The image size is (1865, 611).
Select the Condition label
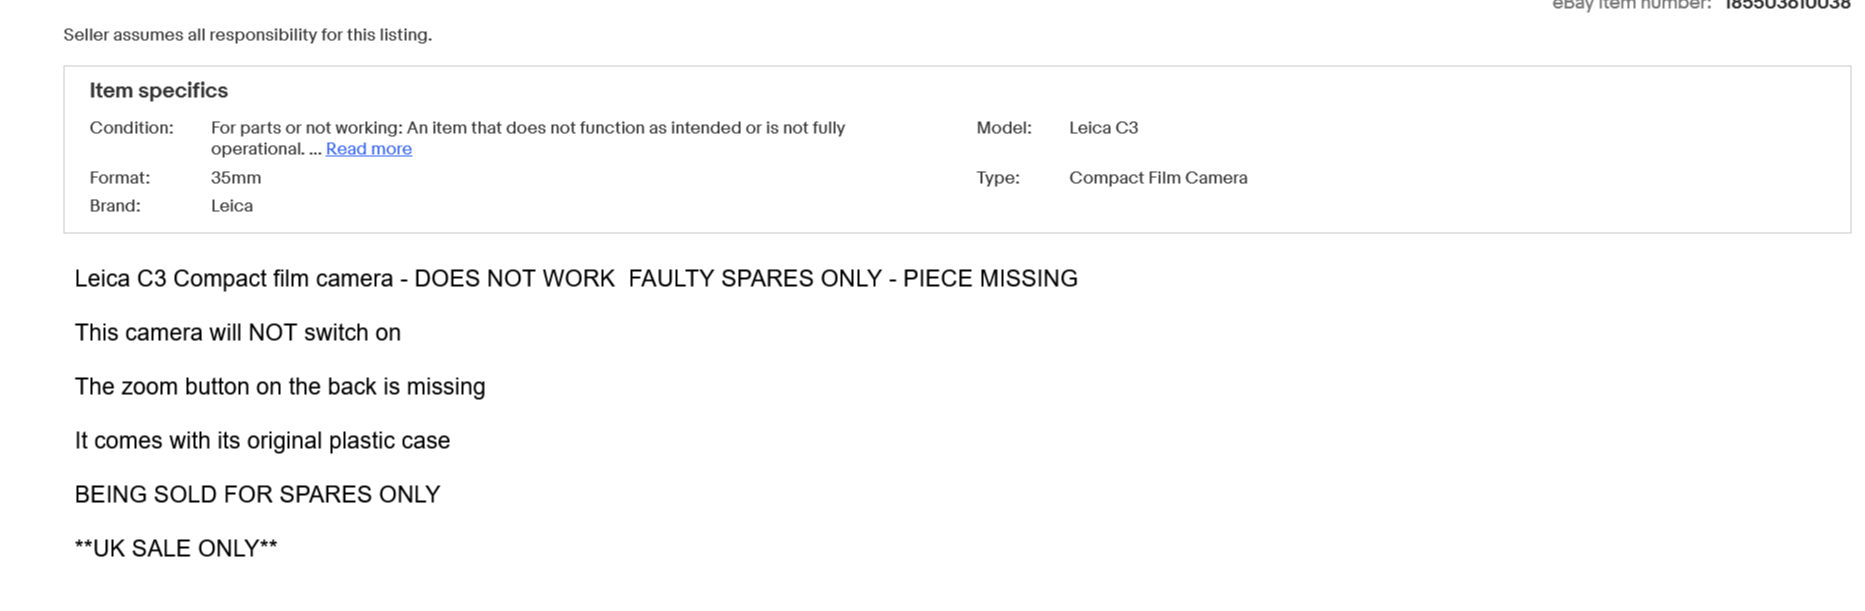(131, 128)
